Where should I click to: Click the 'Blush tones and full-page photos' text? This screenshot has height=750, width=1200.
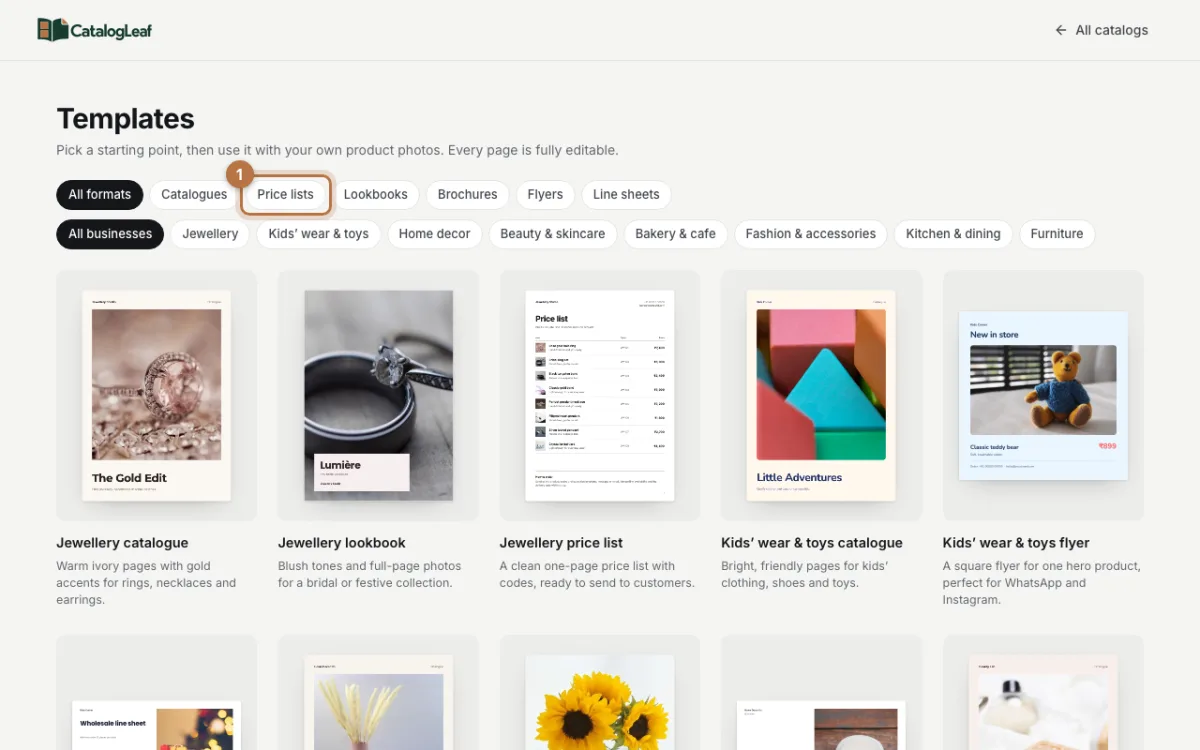(370, 574)
